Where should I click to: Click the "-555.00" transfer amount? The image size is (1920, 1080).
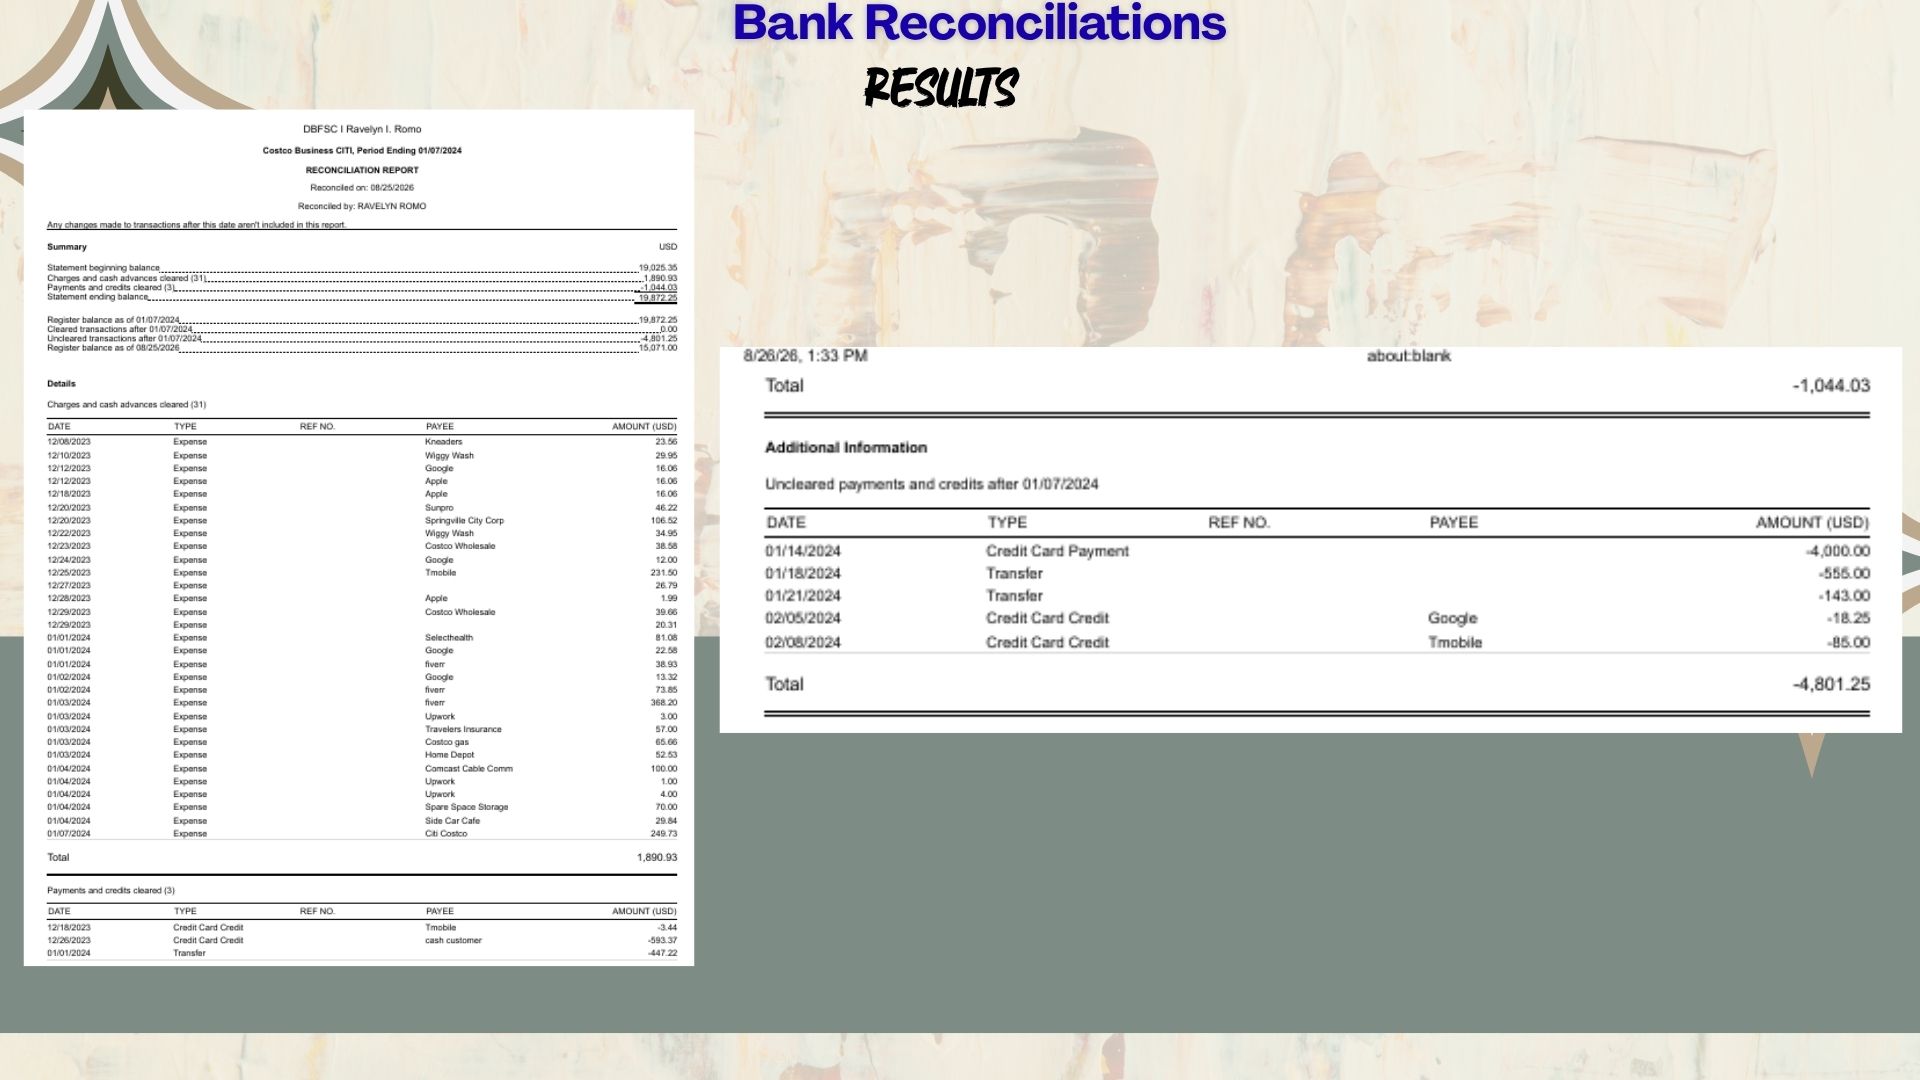(1844, 574)
